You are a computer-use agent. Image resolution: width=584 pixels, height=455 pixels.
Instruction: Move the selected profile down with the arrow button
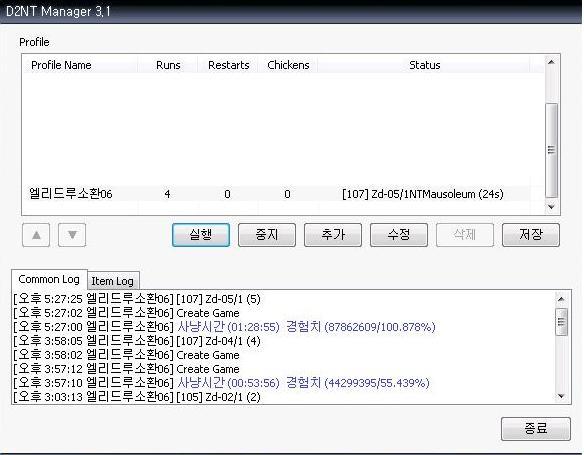point(72,235)
